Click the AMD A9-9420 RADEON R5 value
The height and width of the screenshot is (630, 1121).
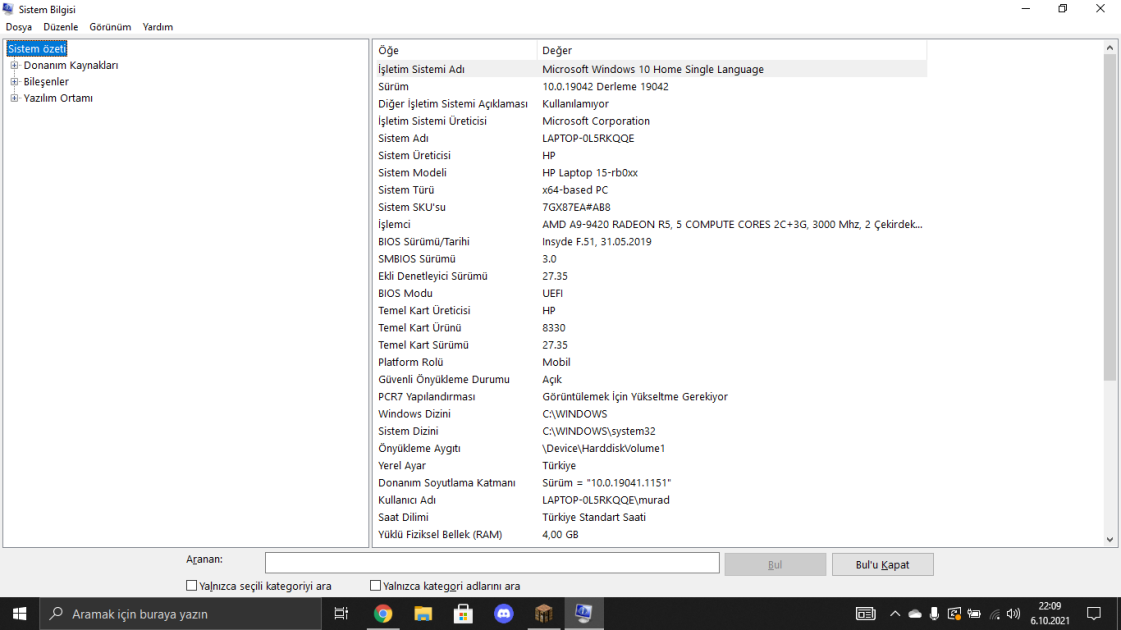coord(732,224)
